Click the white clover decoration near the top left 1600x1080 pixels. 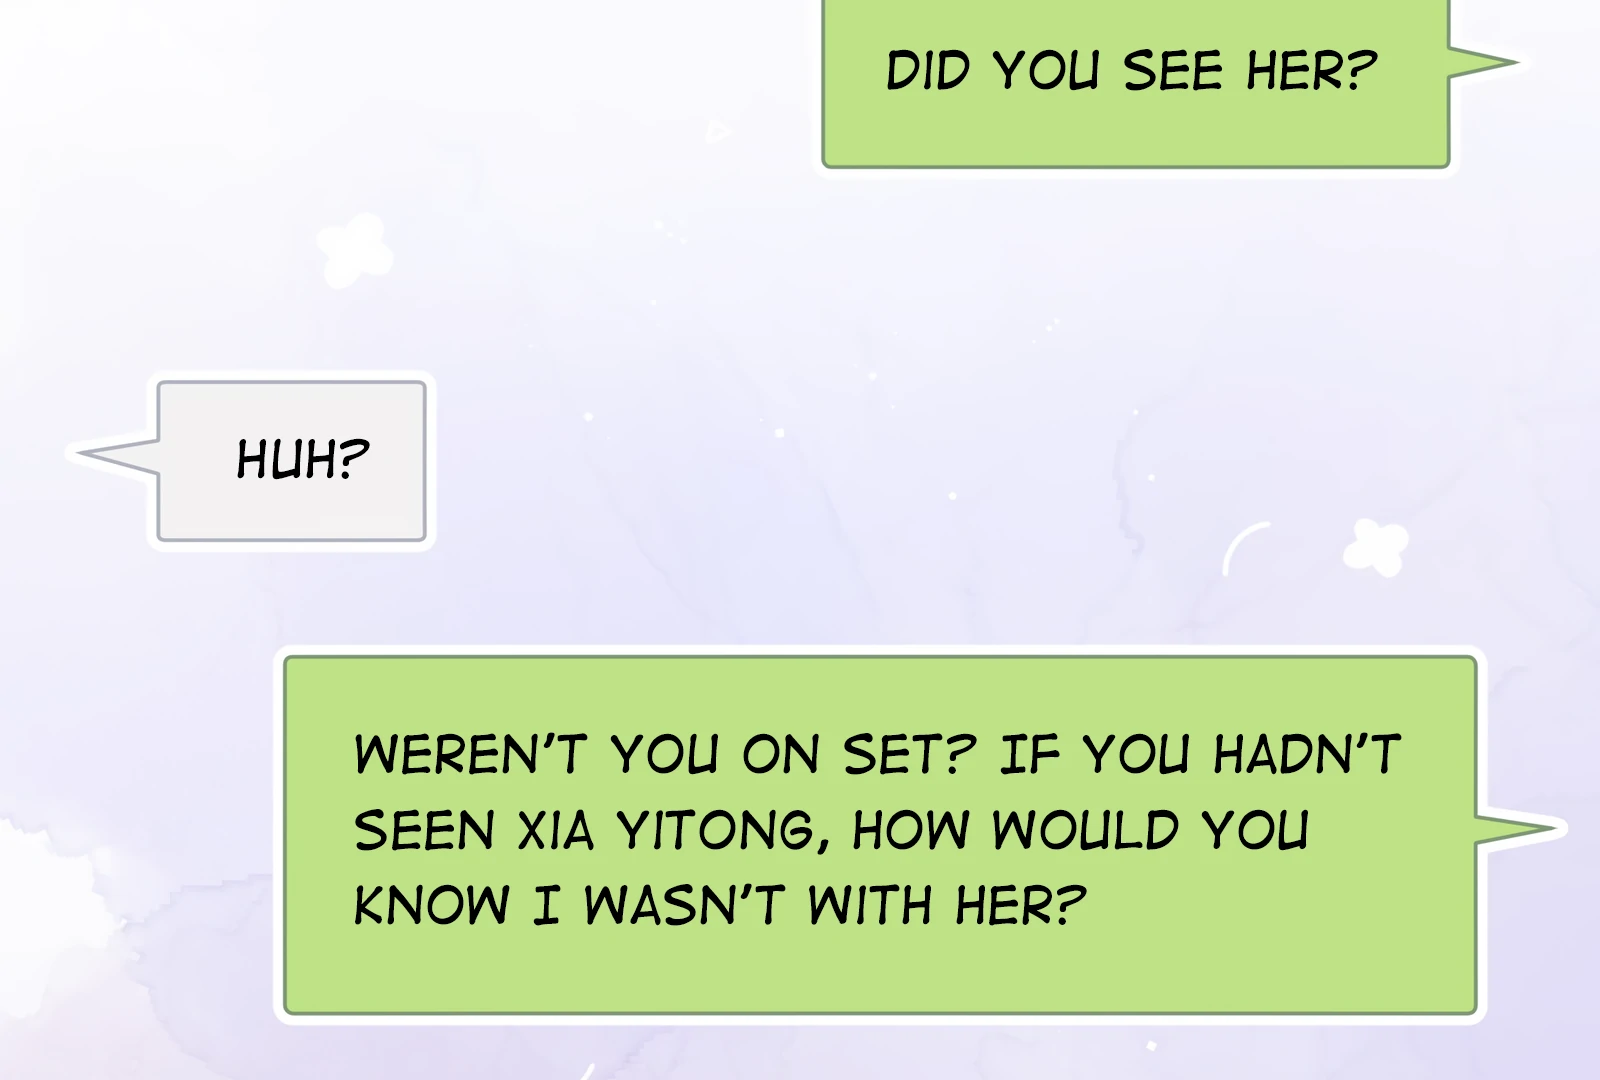click(353, 250)
